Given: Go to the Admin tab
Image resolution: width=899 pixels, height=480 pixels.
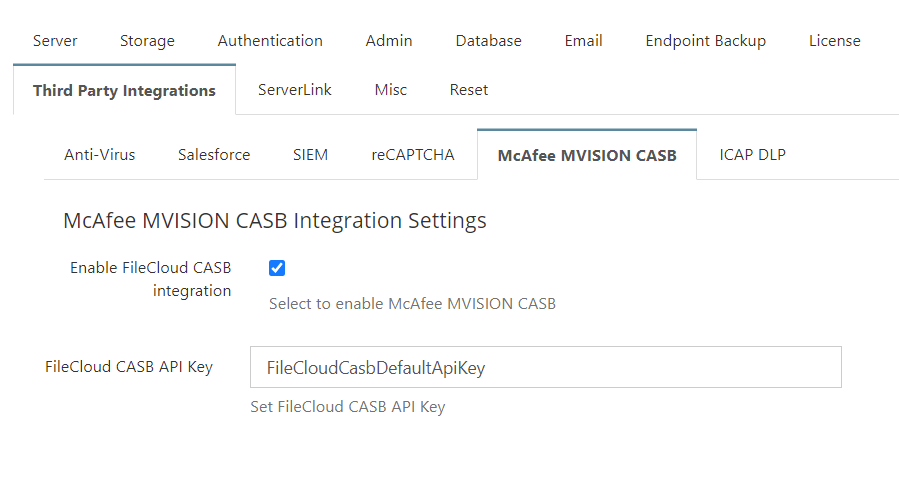Looking at the screenshot, I should click(389, 41).
